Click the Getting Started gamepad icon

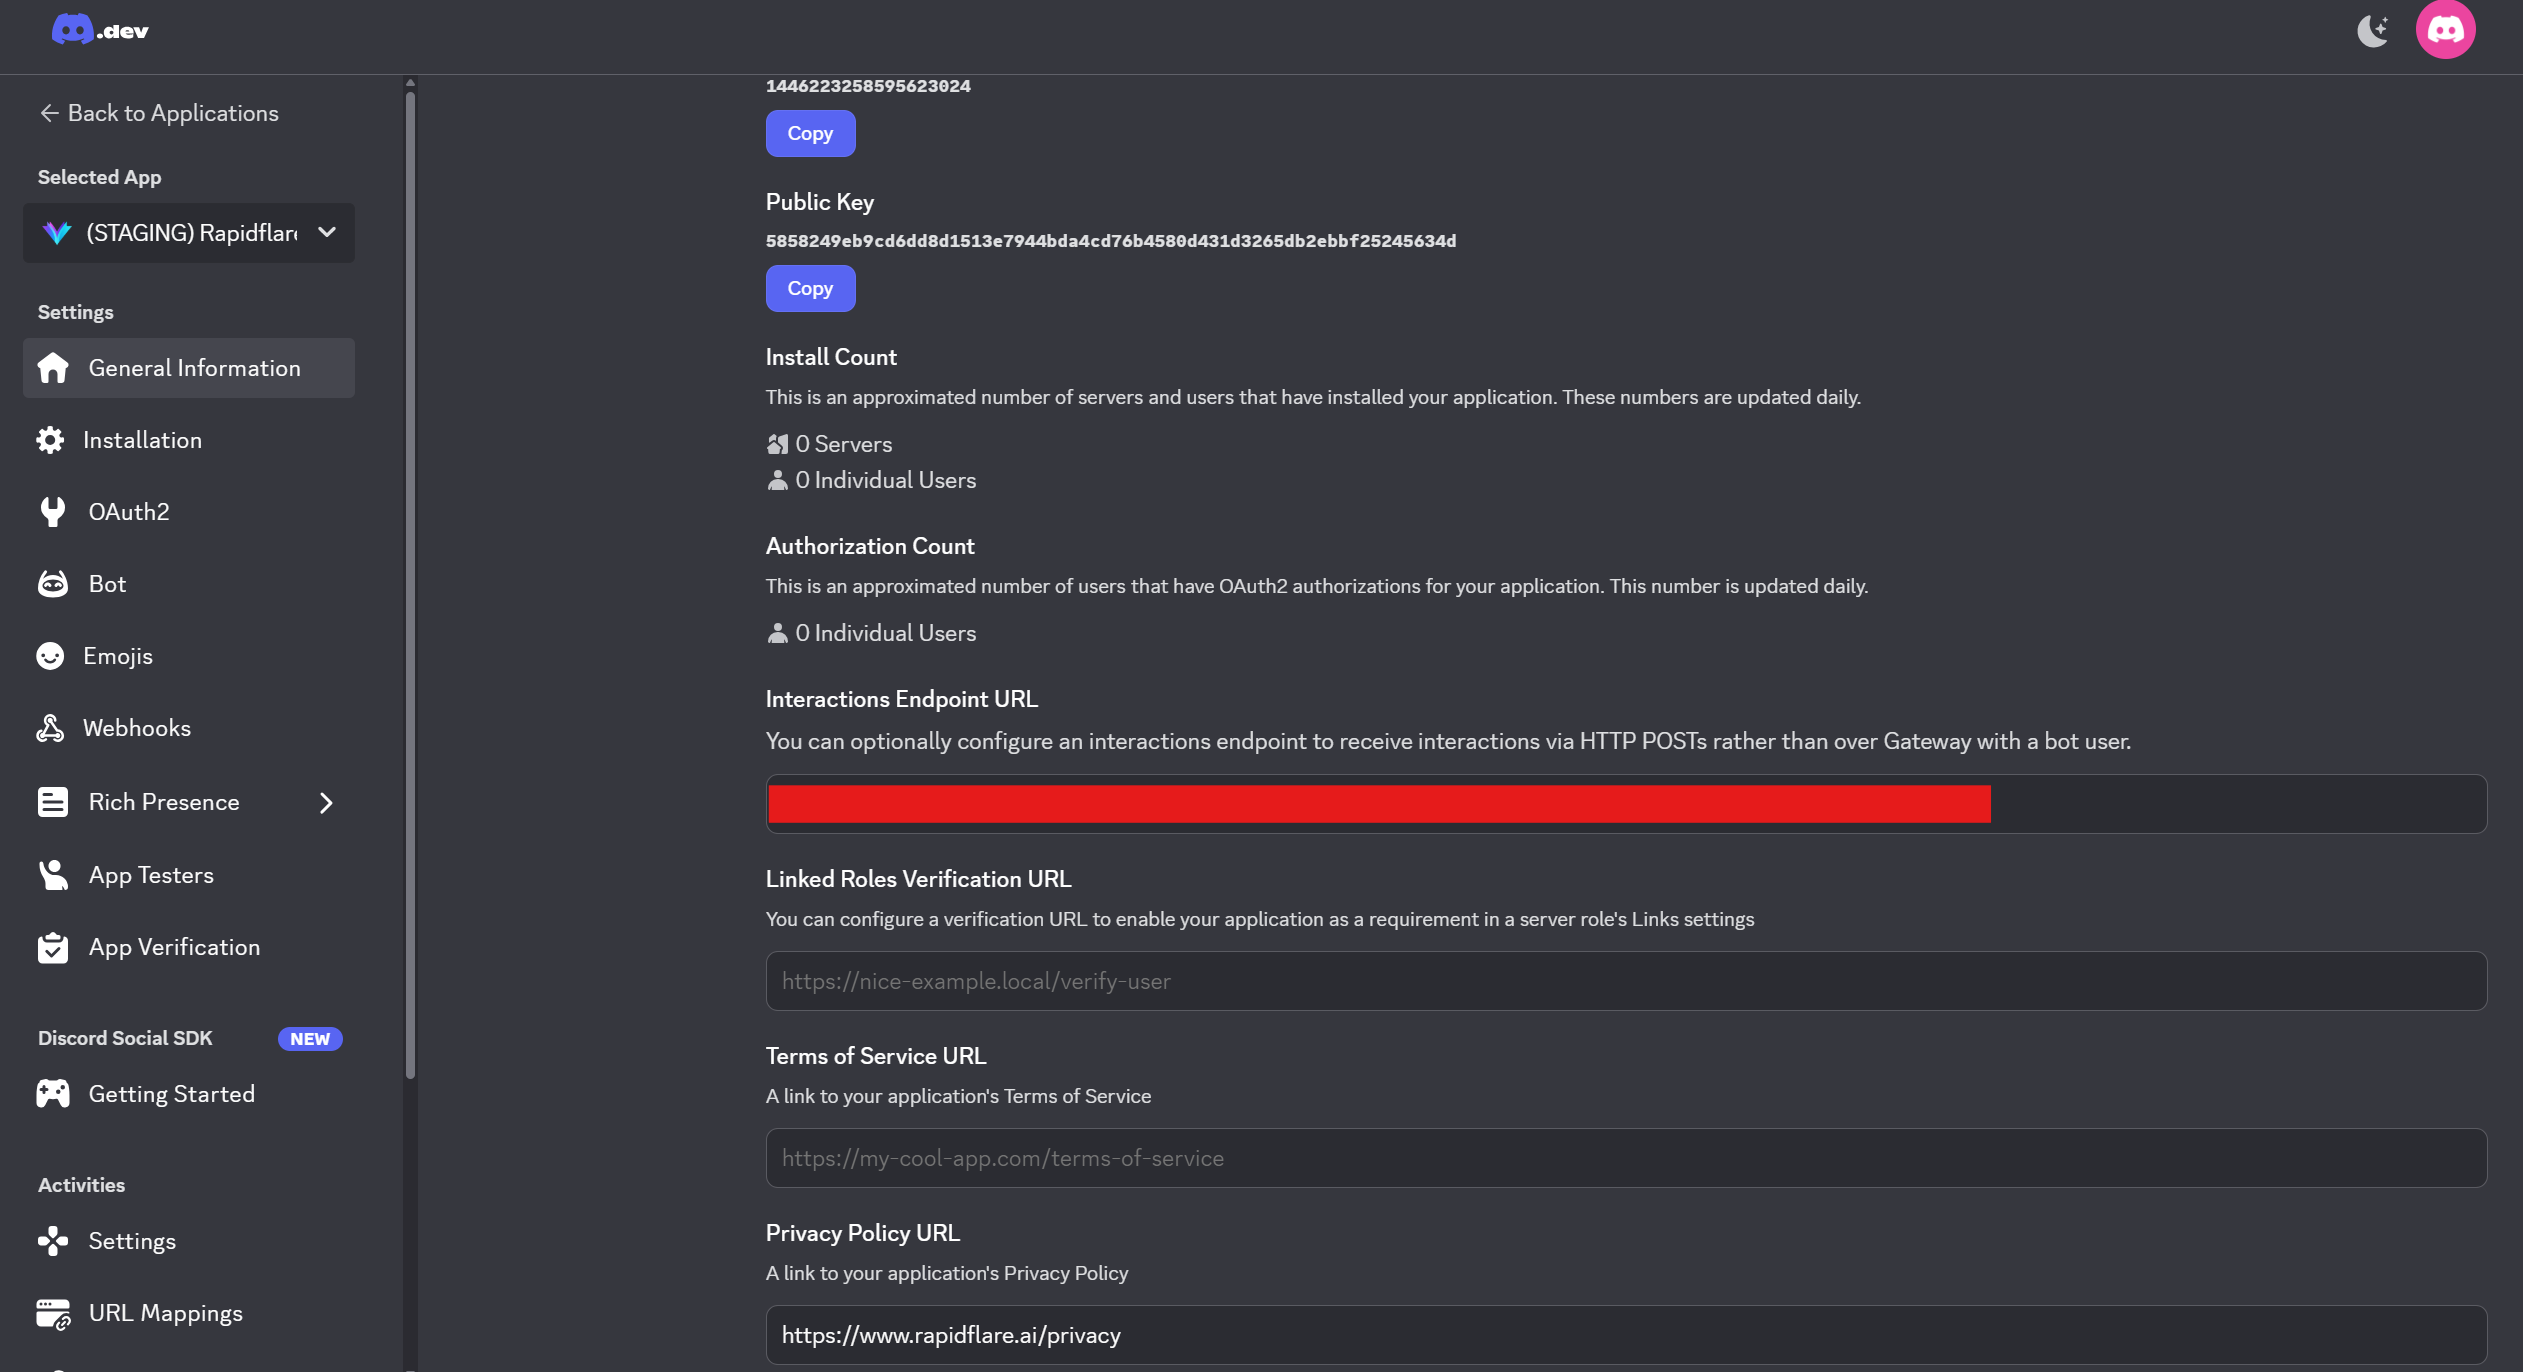(x=52, y=1094)
